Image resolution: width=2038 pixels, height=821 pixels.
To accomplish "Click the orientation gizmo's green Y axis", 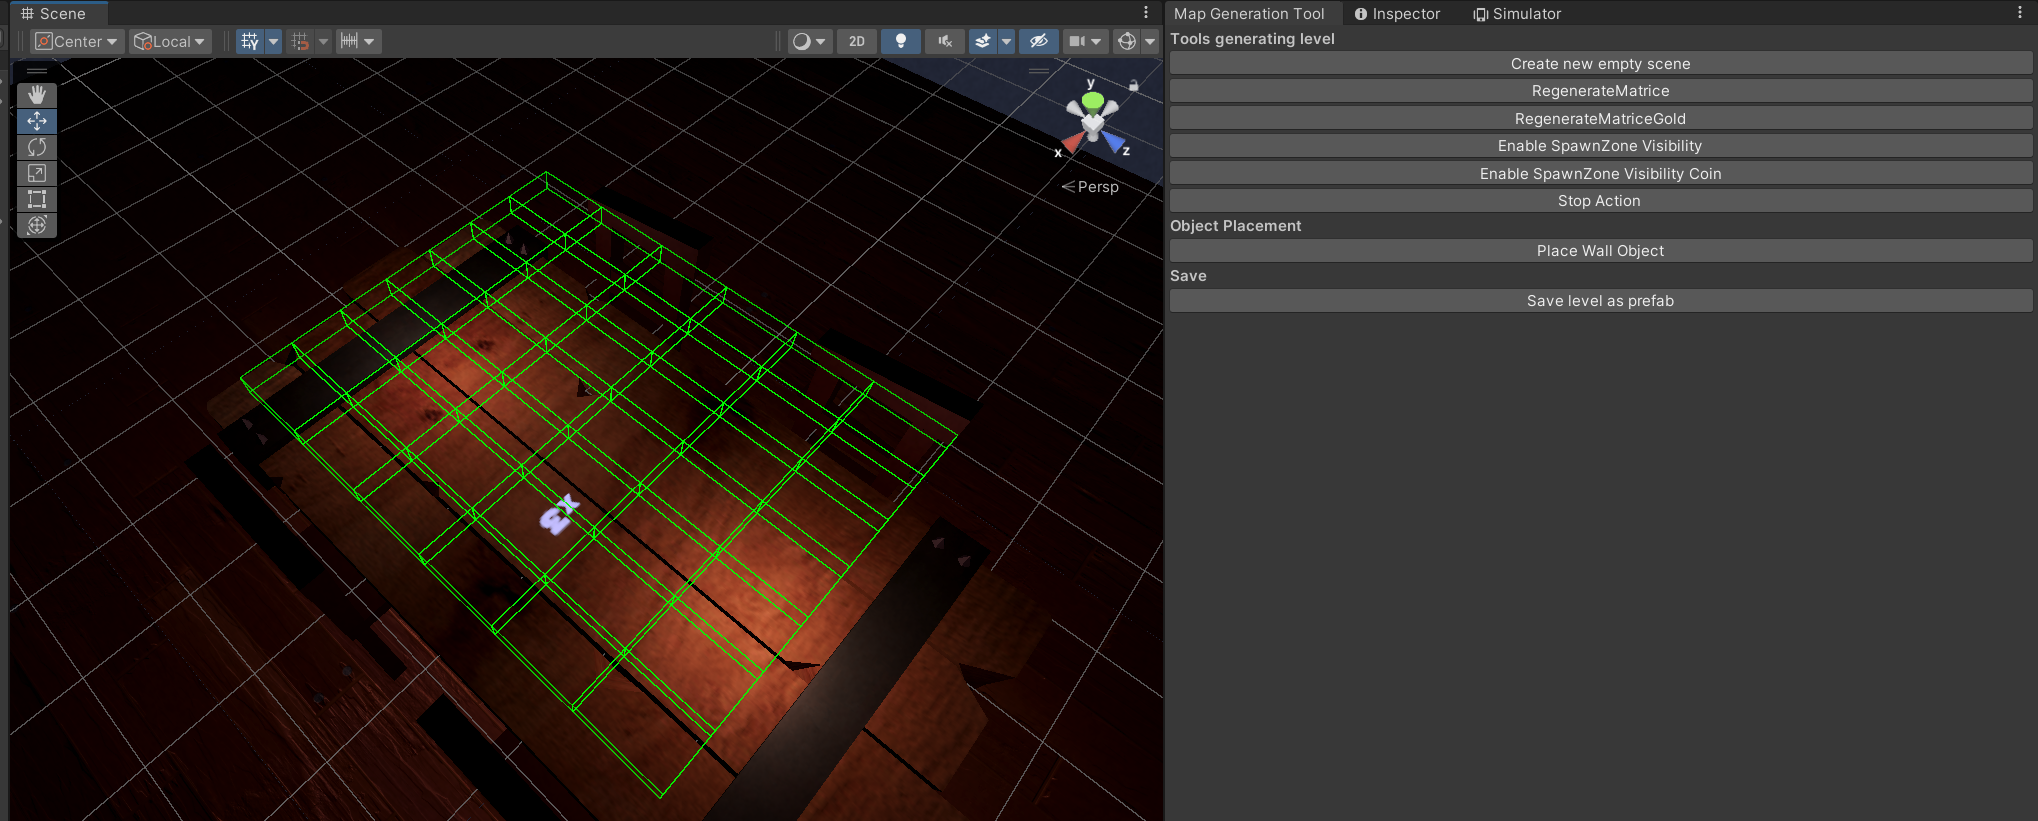I will pyautogui.click(x=1092, y=101).
